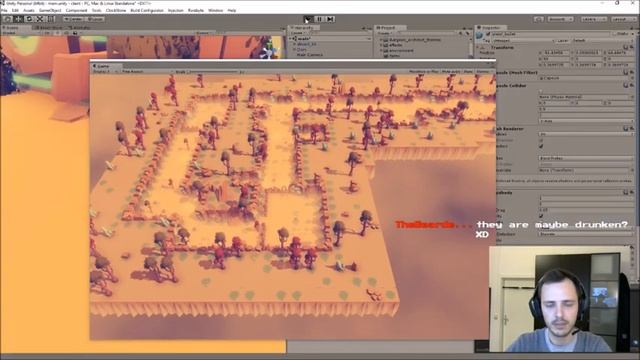The height and width of the screenshot is (360, 640).
Task: Open the Build Configuration menu
Action: tap(147, 10)
